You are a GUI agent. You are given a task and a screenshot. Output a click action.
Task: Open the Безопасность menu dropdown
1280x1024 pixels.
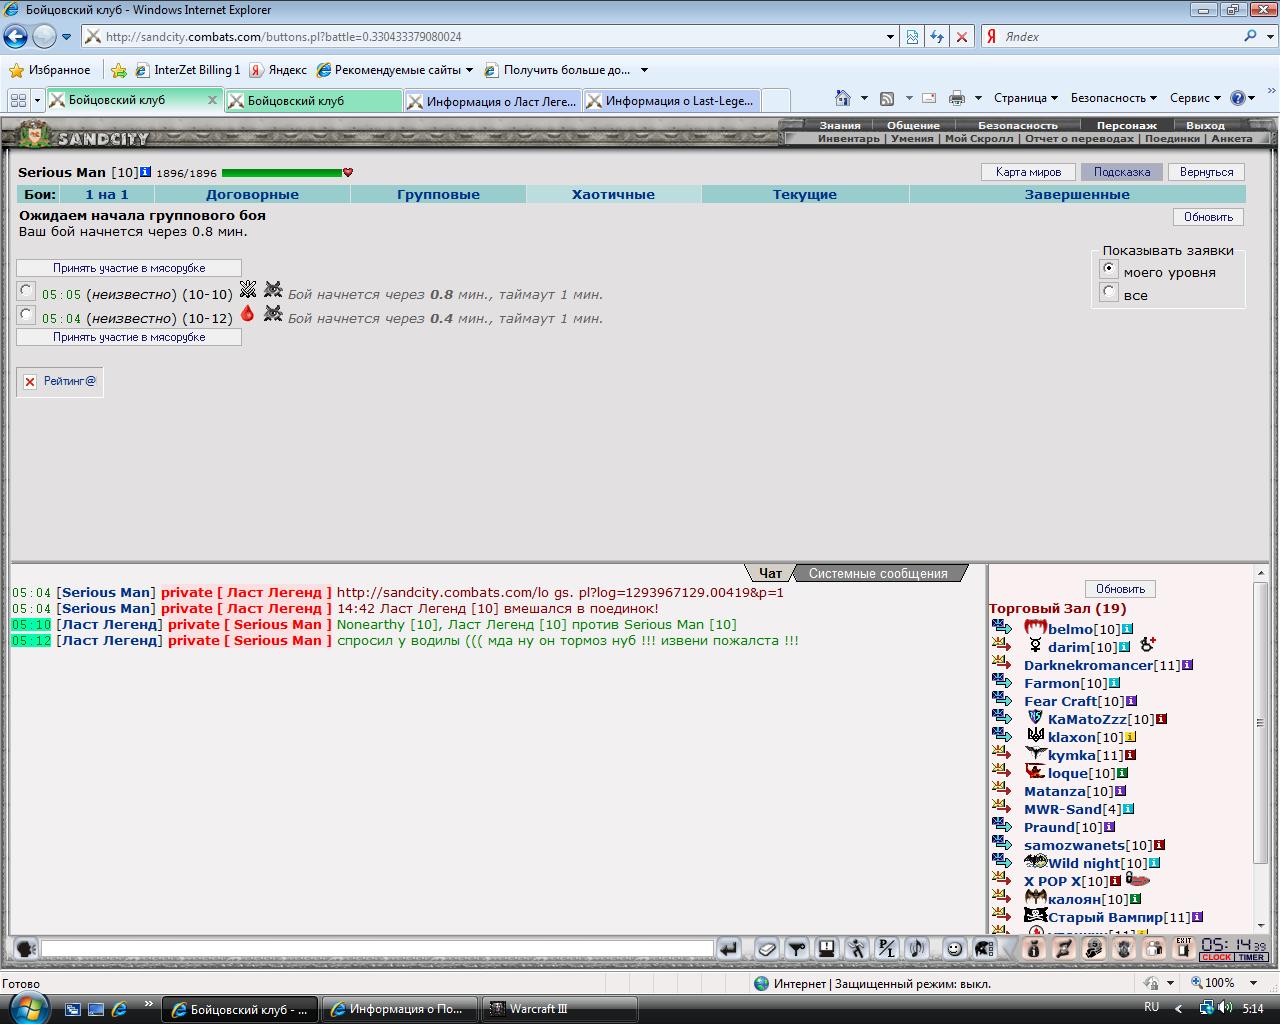(1113, 98)
